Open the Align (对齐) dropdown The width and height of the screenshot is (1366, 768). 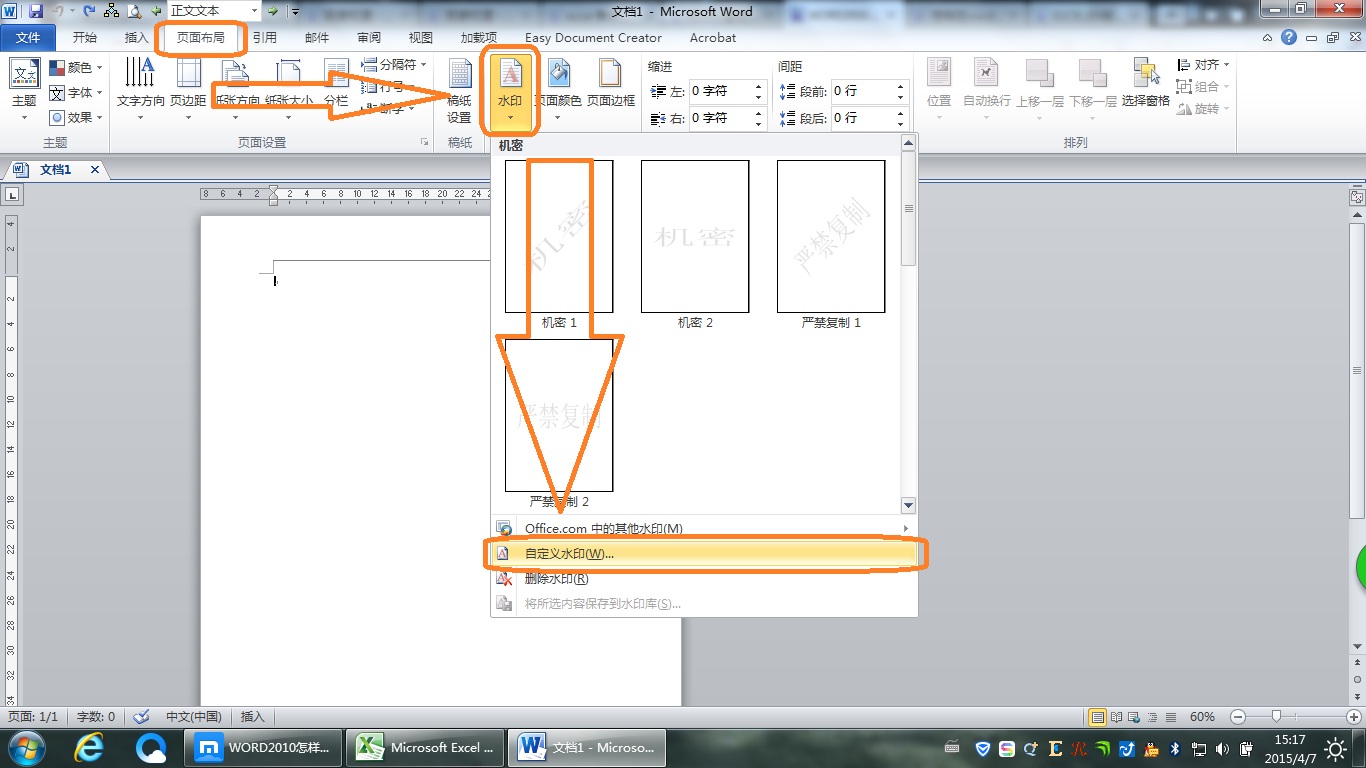click(1202, 65)
